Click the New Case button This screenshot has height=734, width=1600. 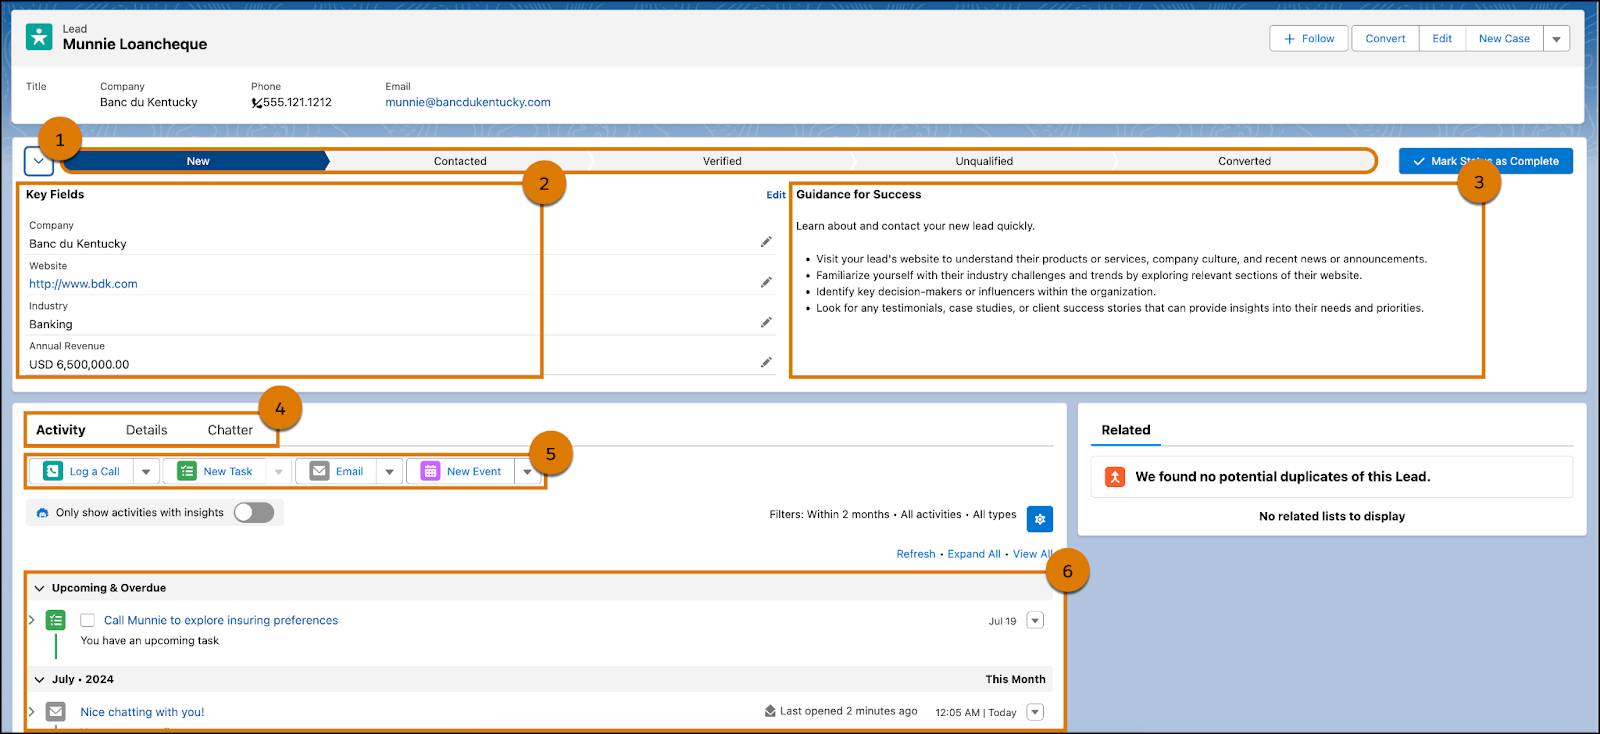(x=1504, y=39)
